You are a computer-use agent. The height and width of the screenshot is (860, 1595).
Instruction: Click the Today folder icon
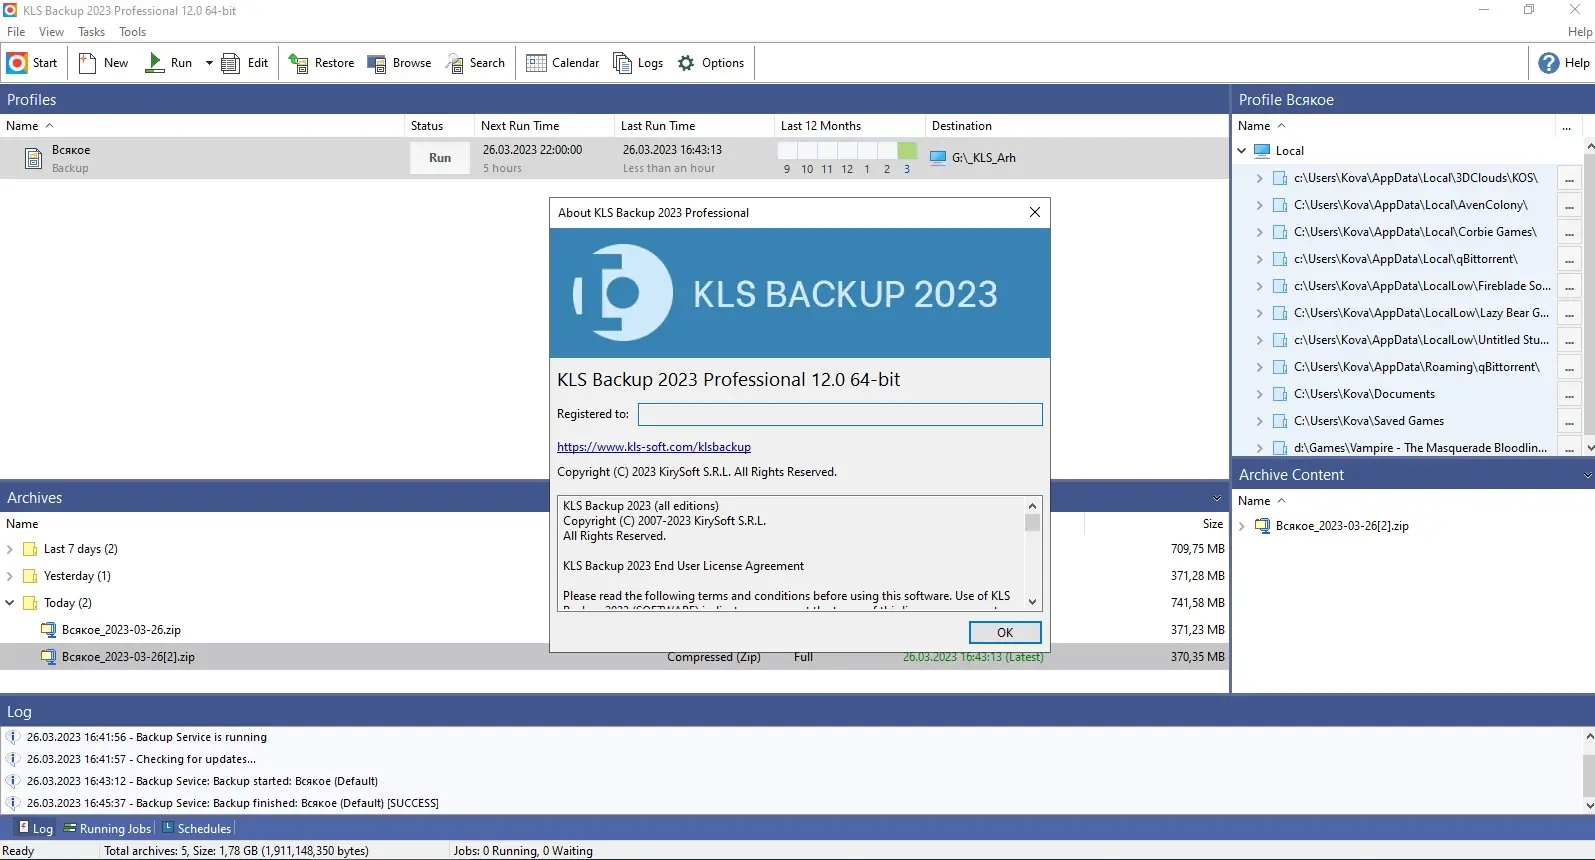tap(30, 603)
